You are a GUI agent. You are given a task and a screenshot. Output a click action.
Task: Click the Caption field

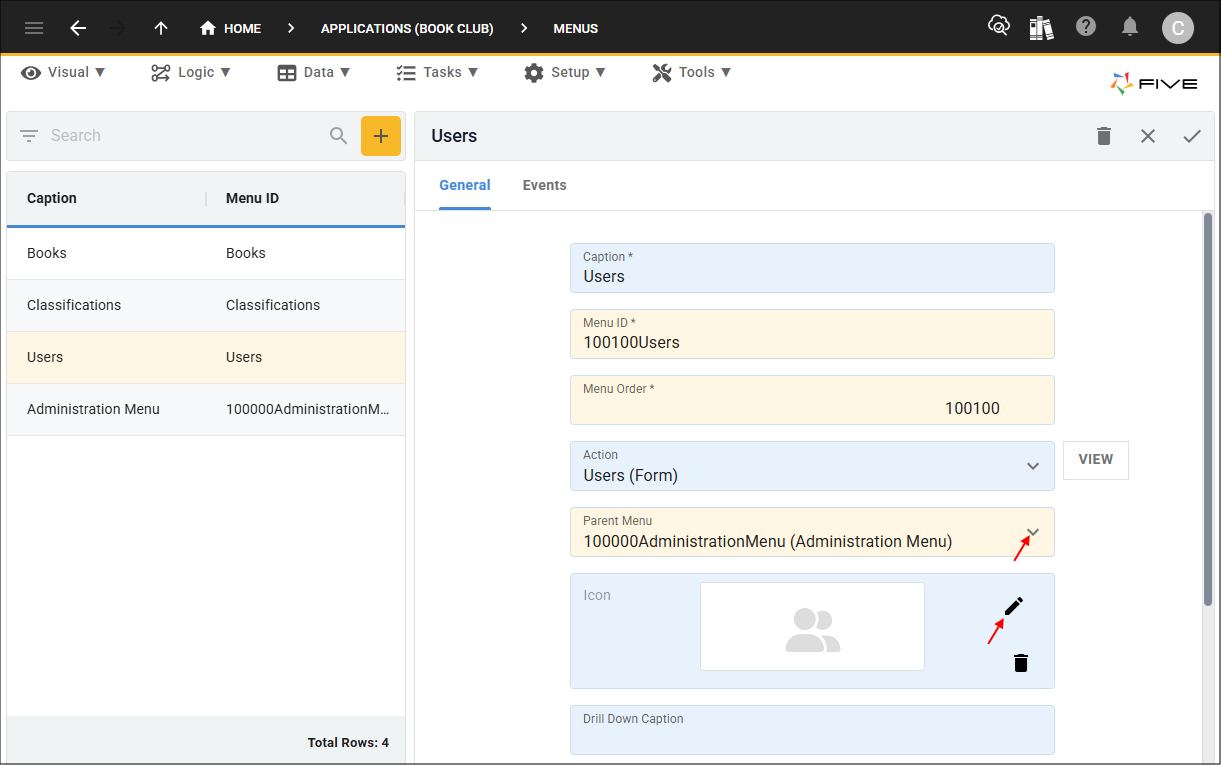coord(812,268)
